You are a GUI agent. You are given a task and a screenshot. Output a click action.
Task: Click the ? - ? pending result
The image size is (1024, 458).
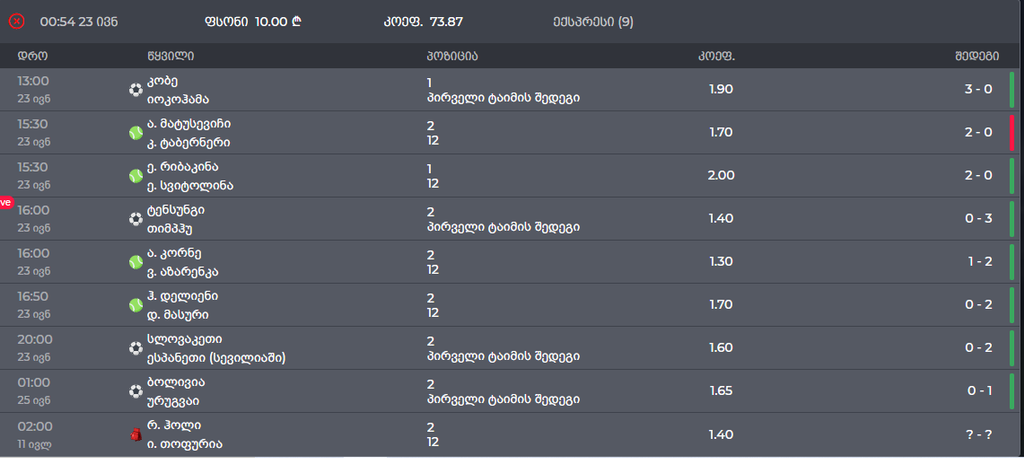(979, 434)
